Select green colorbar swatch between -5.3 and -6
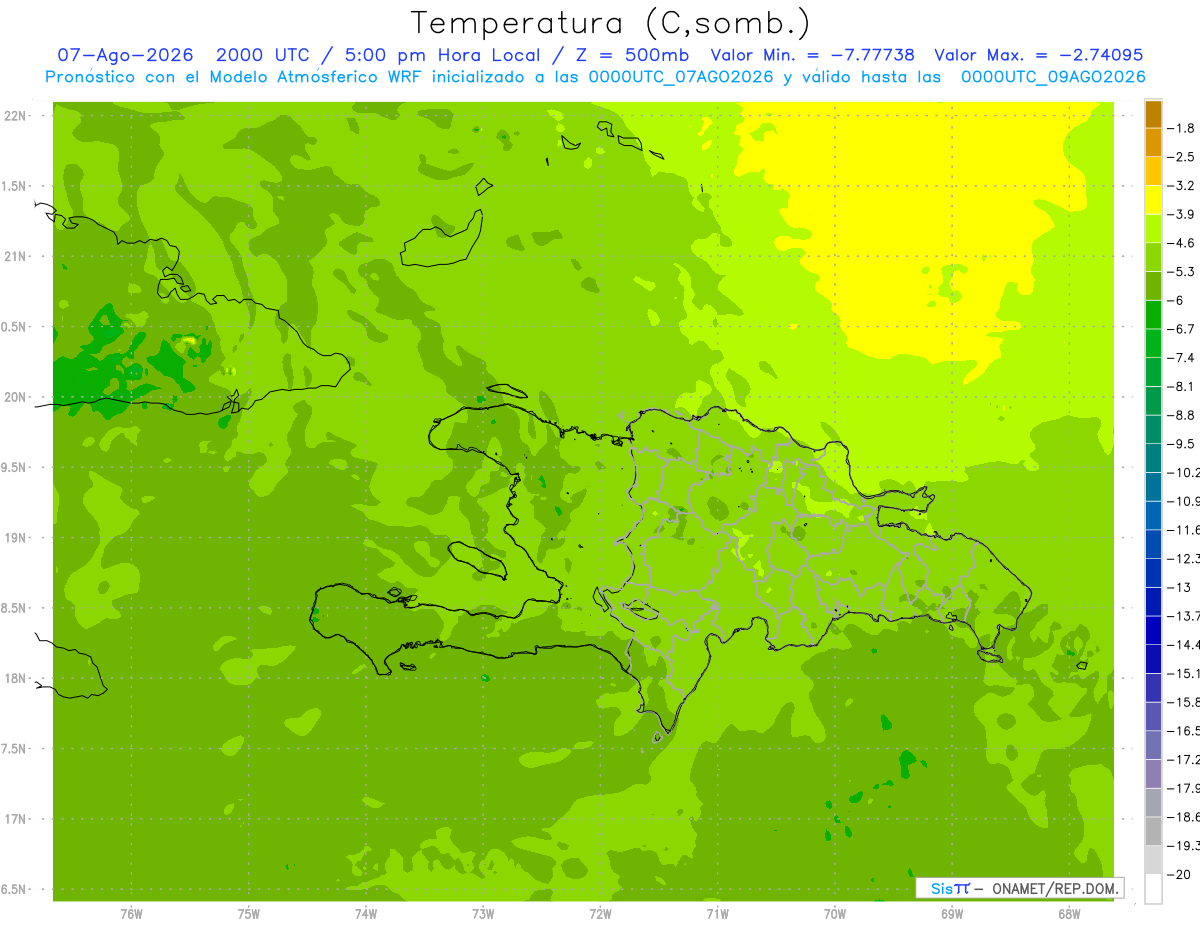This screenshot has height=927, width=1200. (x=1153, y=286)
